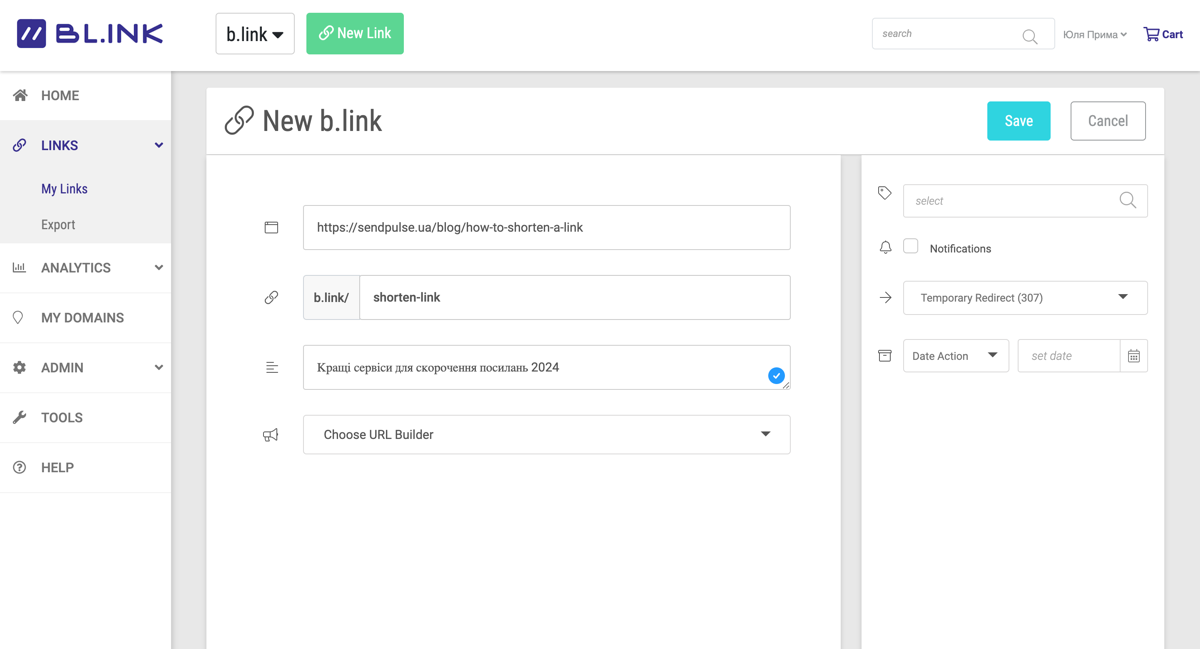The image size is (1200, 649).
Task: Click the notes icon beside the title field
Action: (271, 366)
